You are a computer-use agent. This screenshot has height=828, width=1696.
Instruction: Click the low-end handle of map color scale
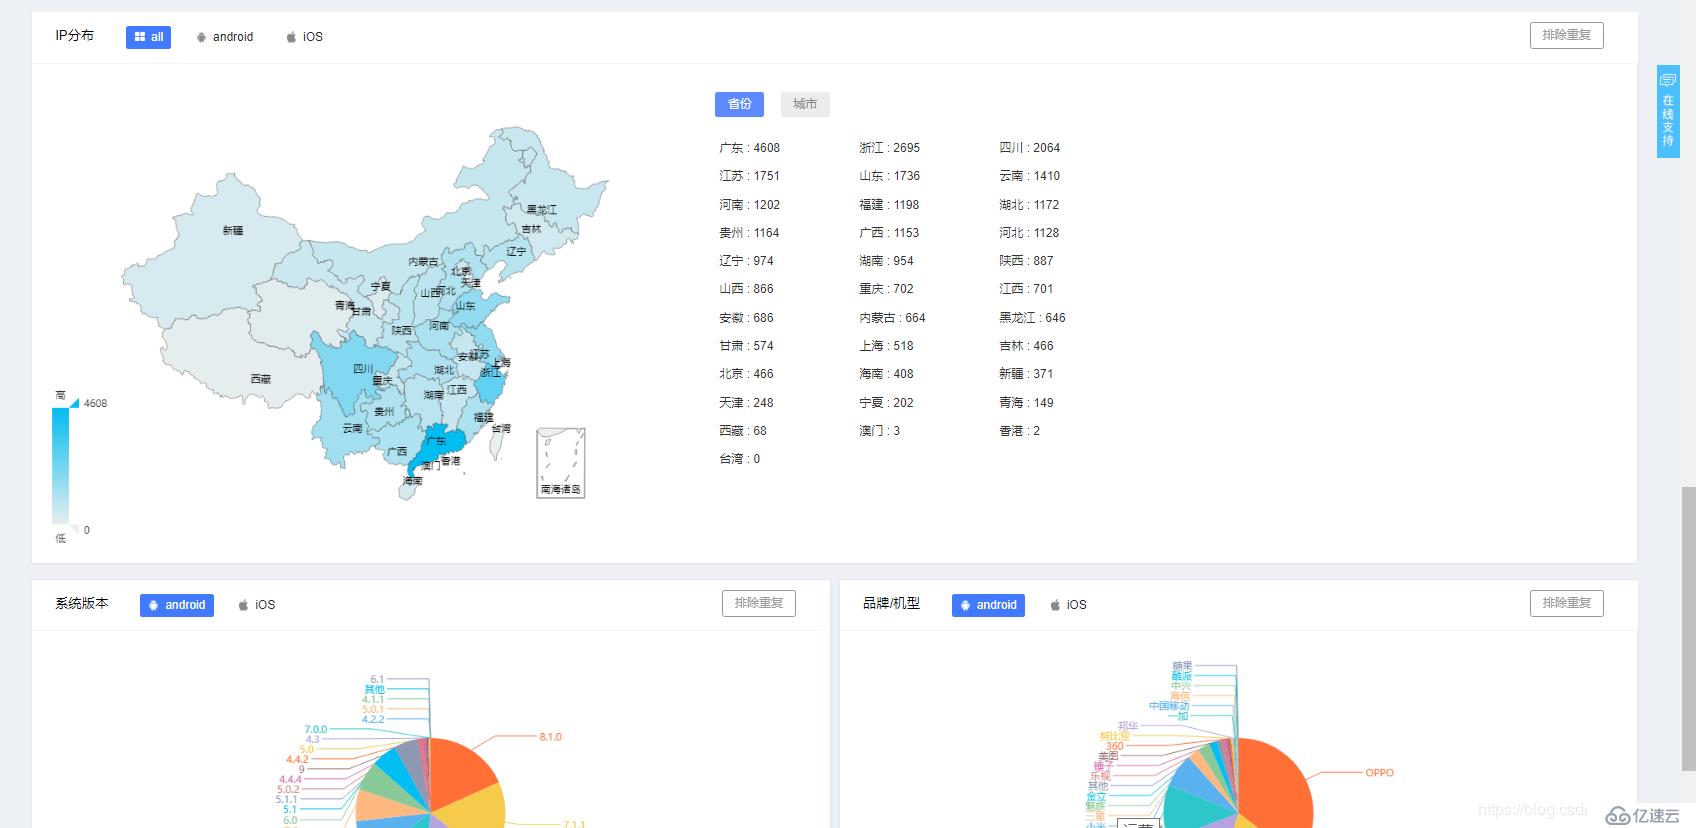point(74,529)
